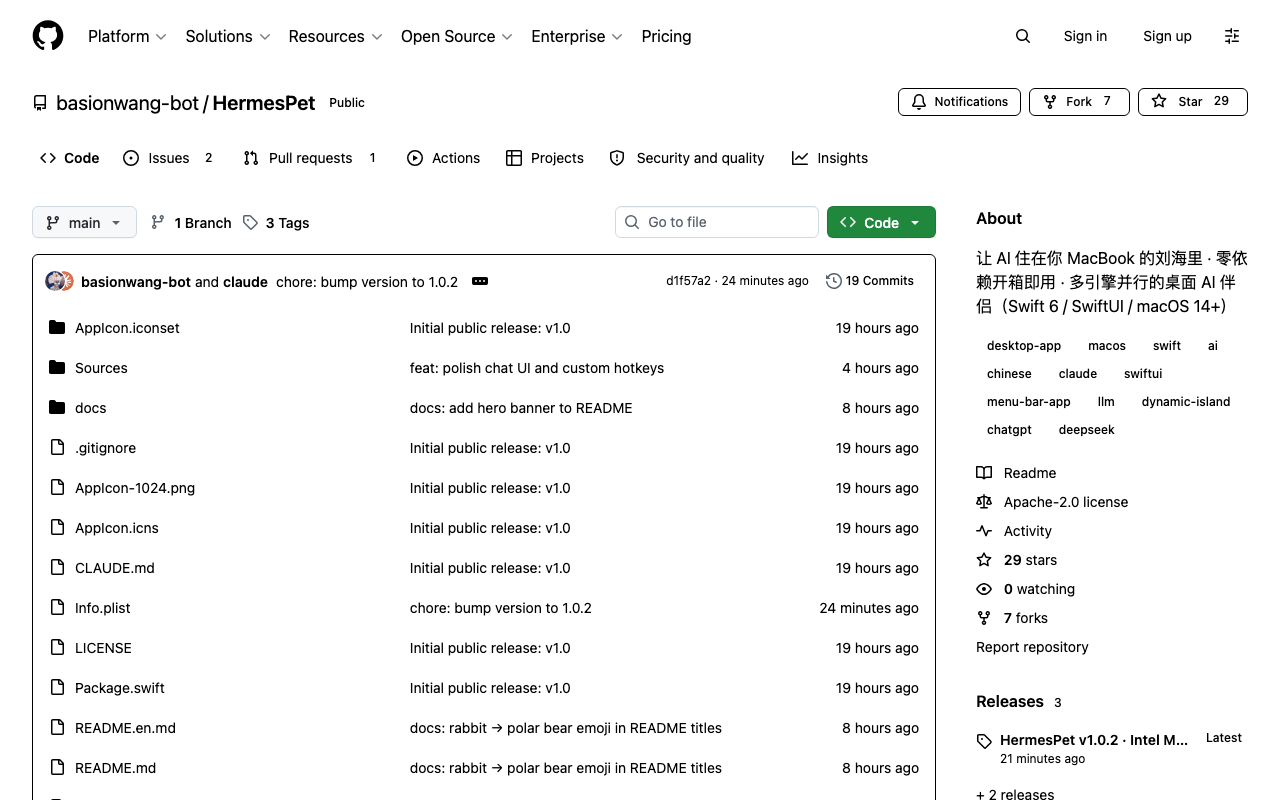This screenshot has width=1280, height=800.
Task: Open the HermesPet repository name link
Action: 264,103
